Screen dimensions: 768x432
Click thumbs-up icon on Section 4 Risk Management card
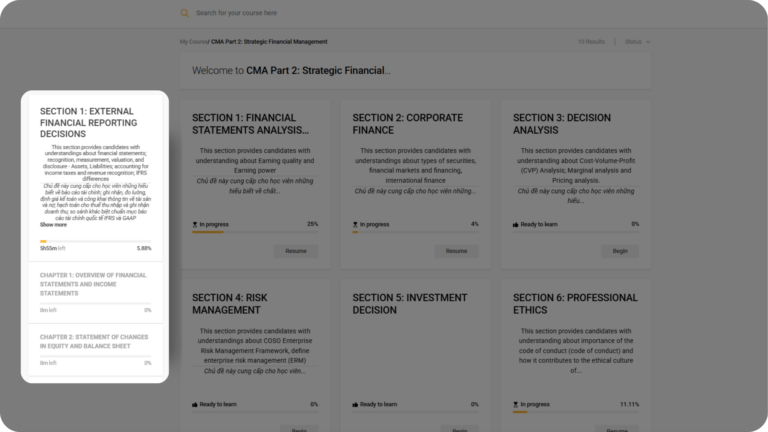(195, 404)
